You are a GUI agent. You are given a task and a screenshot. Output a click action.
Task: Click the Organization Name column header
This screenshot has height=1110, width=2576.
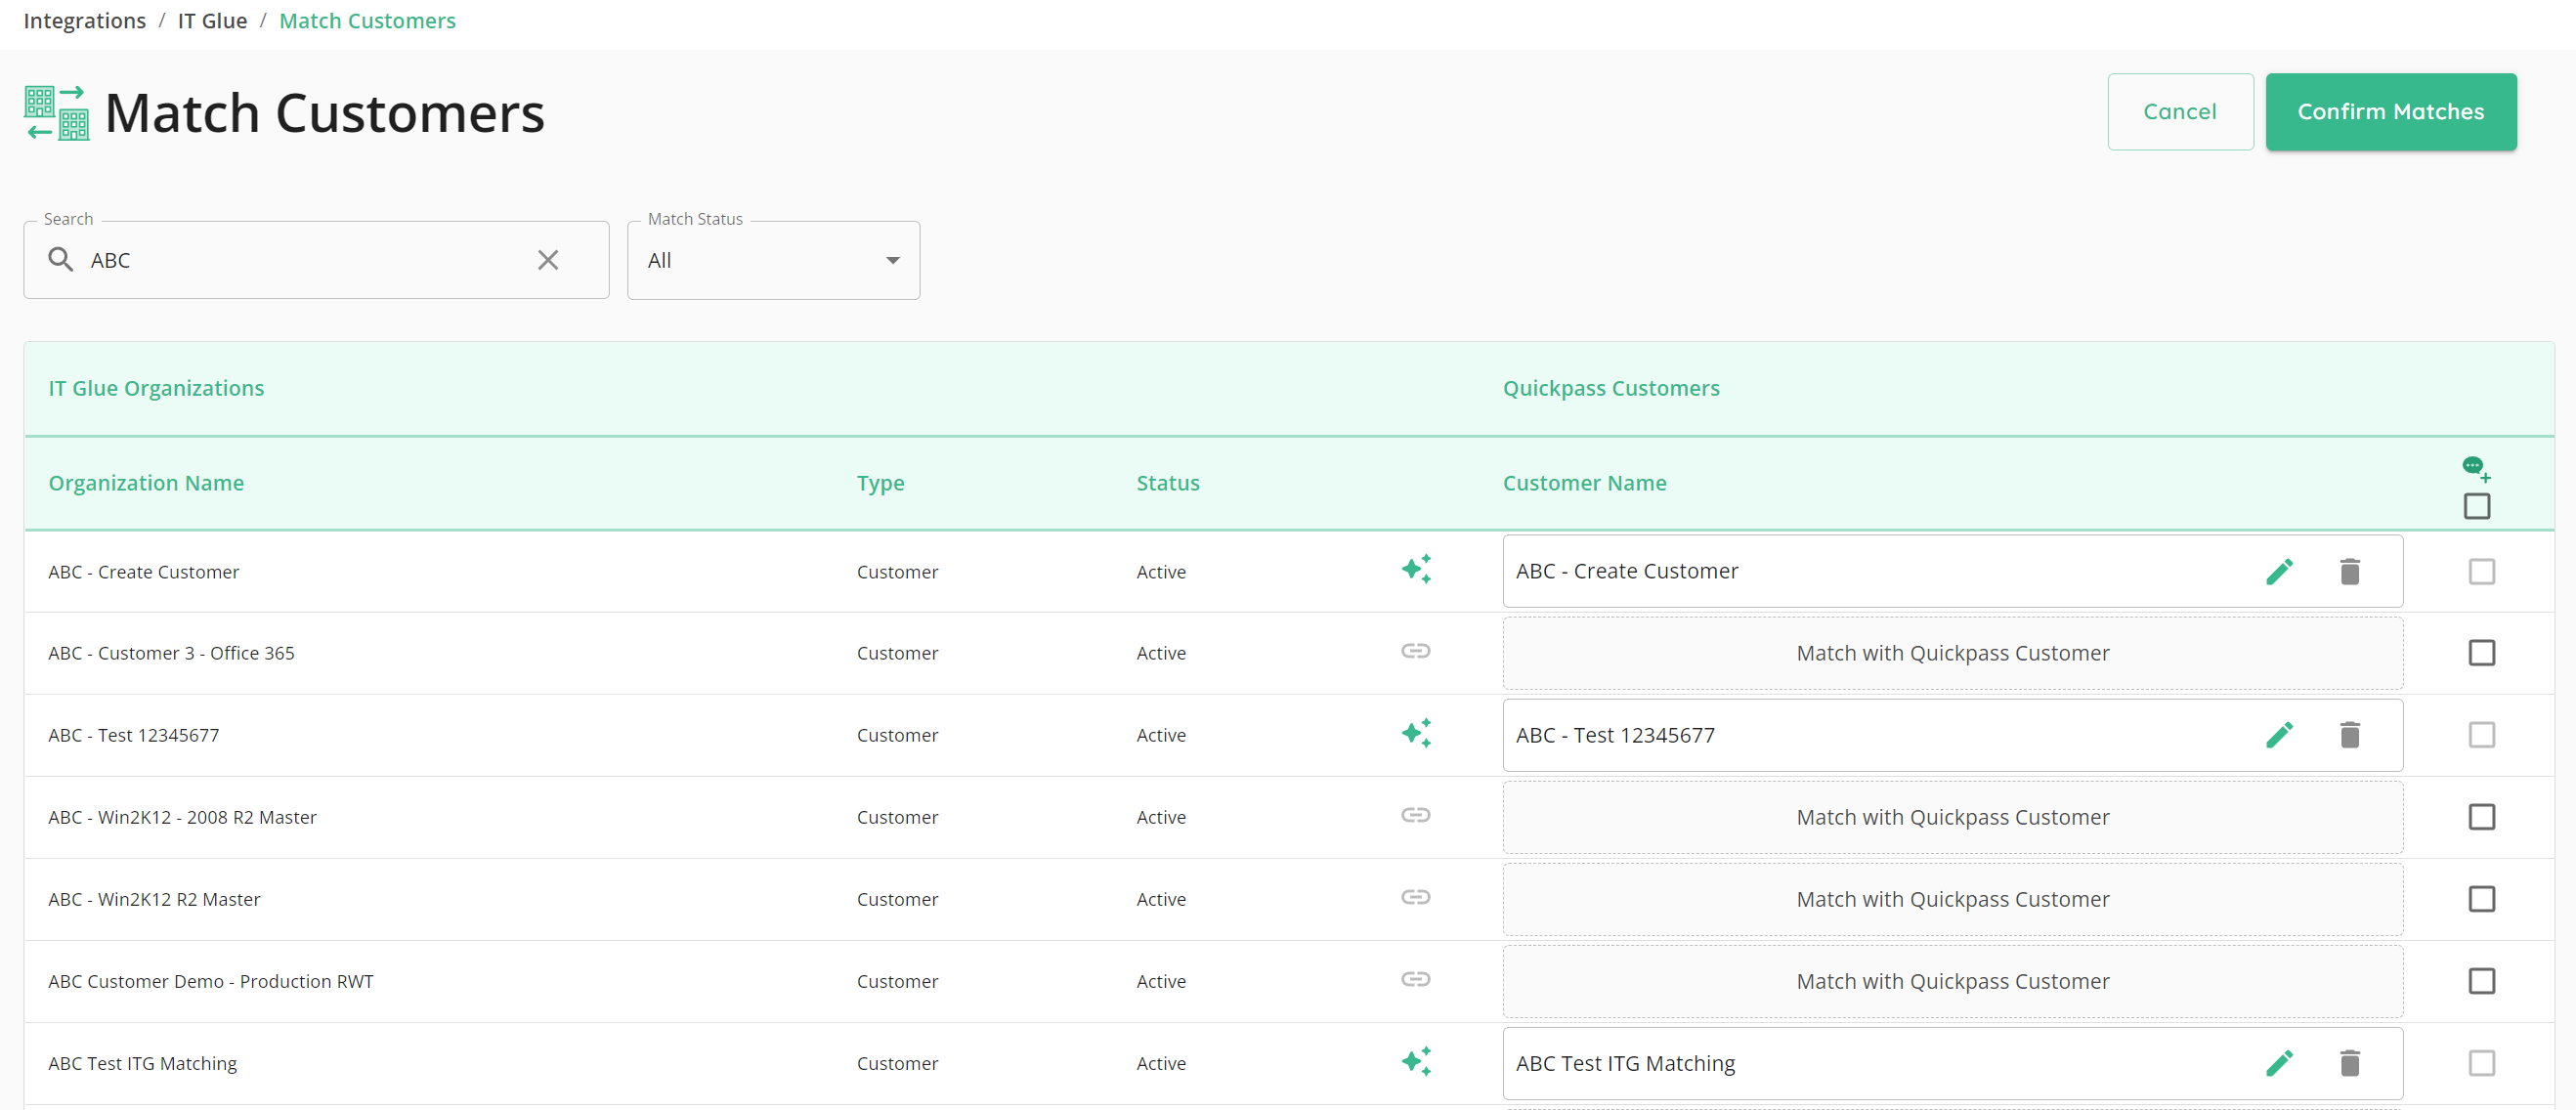click(x=146, y=483)
